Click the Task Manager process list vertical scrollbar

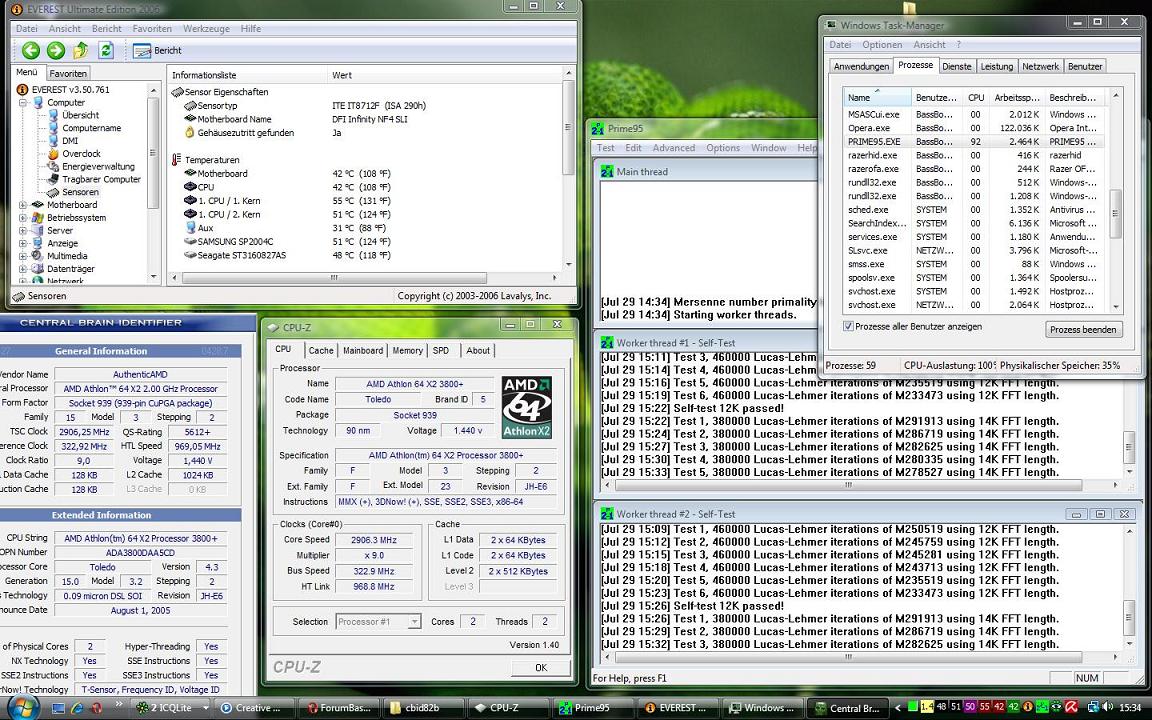[x=1115, y=213]
